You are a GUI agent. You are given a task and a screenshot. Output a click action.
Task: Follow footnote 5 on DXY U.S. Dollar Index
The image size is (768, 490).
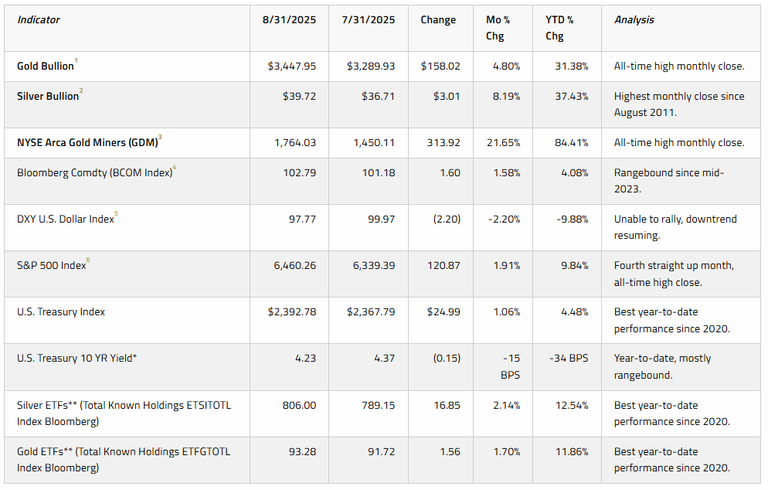[x=117, y=215]
